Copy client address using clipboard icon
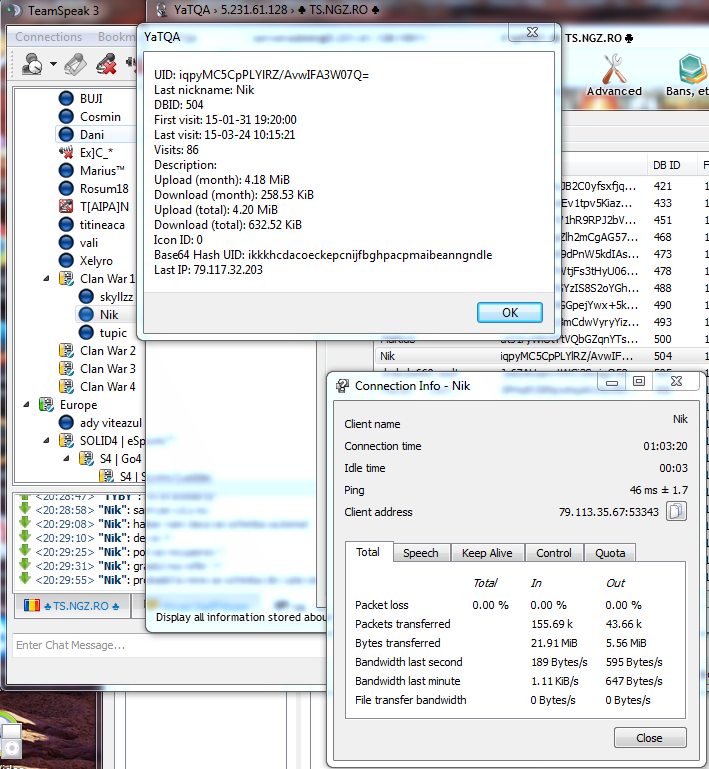Screen dimensions: 709x769 677,512
